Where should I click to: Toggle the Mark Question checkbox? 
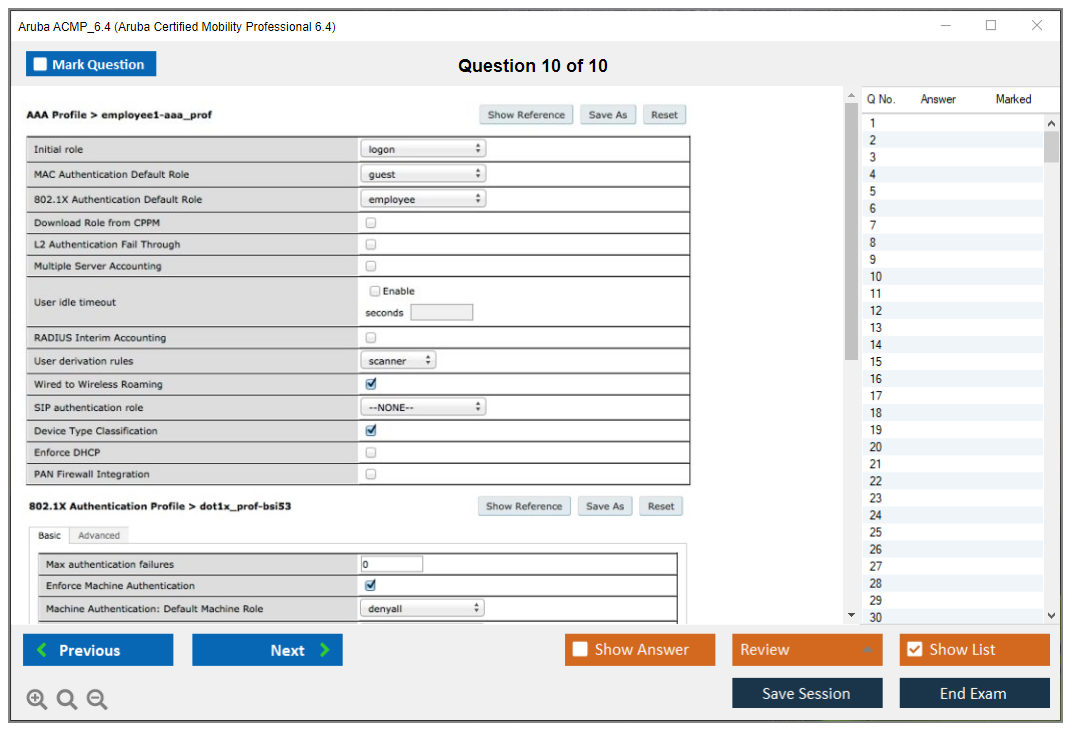point(41,65)
